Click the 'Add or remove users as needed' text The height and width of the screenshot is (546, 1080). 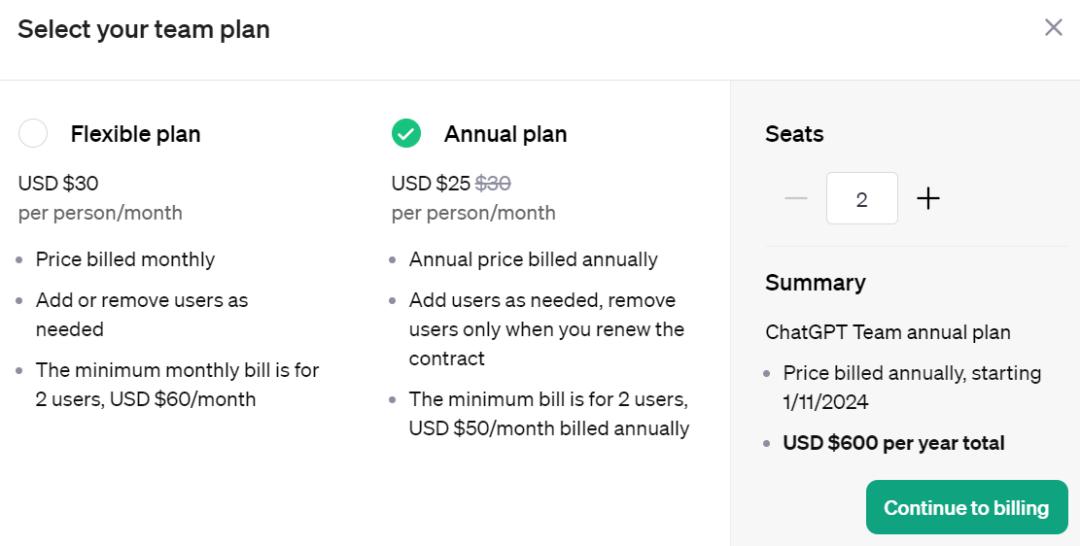(x=141, y=314)
